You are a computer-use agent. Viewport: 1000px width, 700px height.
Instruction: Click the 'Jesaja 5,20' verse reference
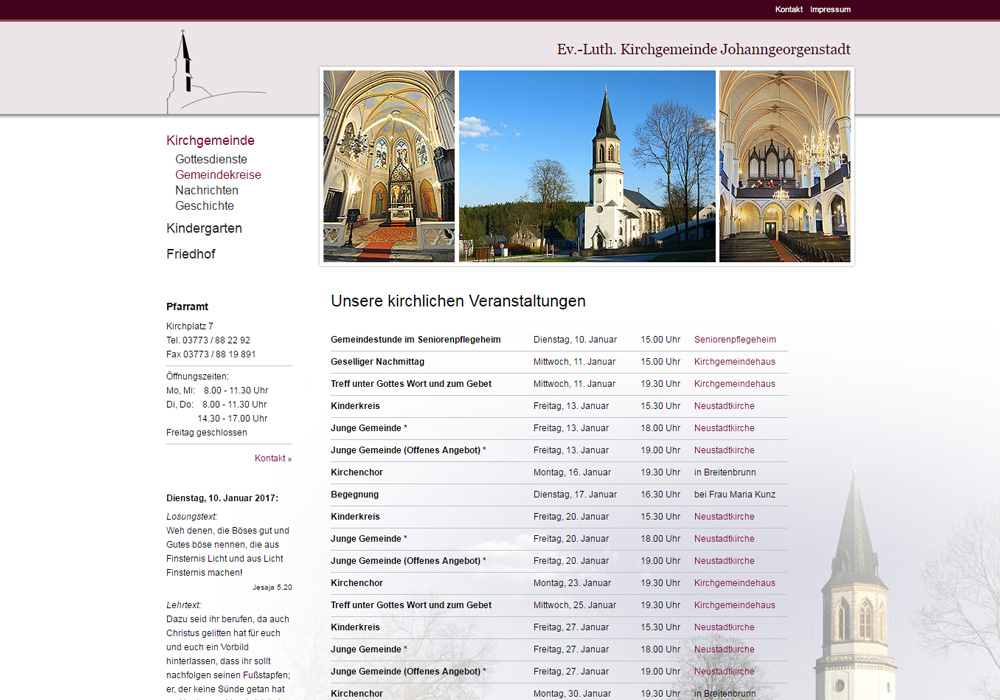tap(272, 587)
